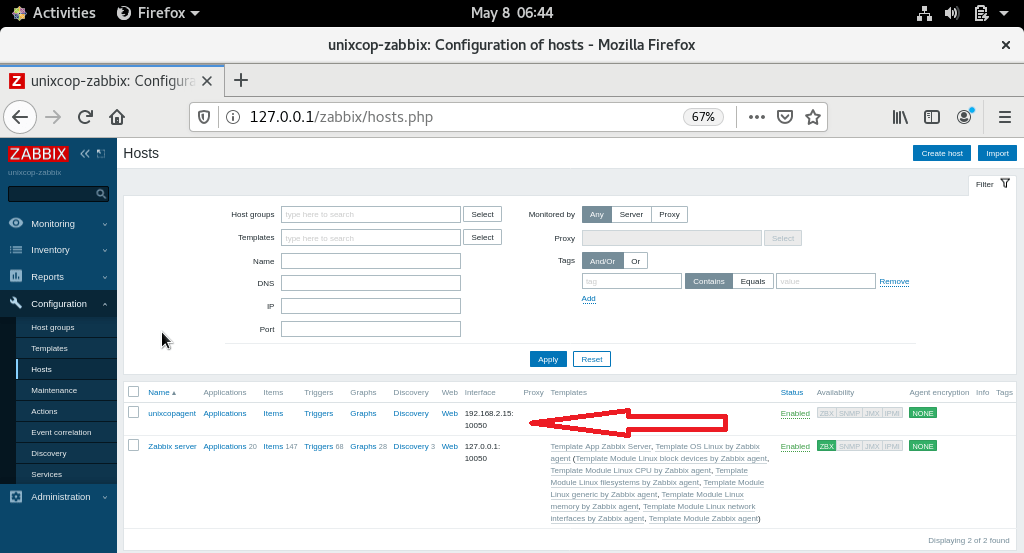Click the Administration gear icon

tap(16, 496)
